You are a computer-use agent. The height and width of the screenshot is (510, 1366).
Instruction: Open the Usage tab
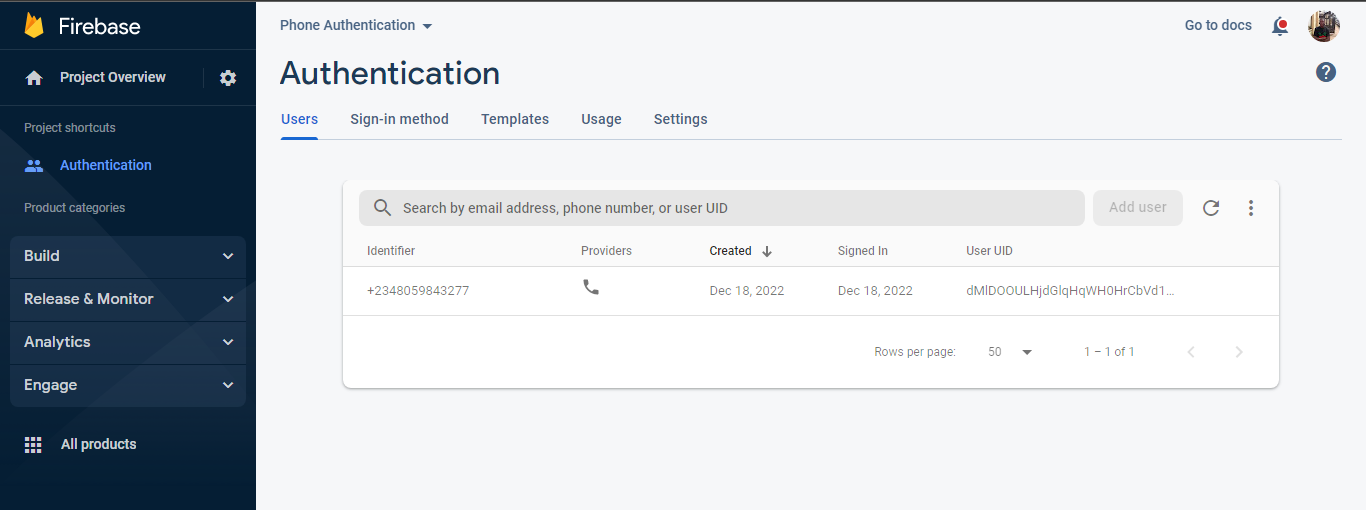point(601,119)
